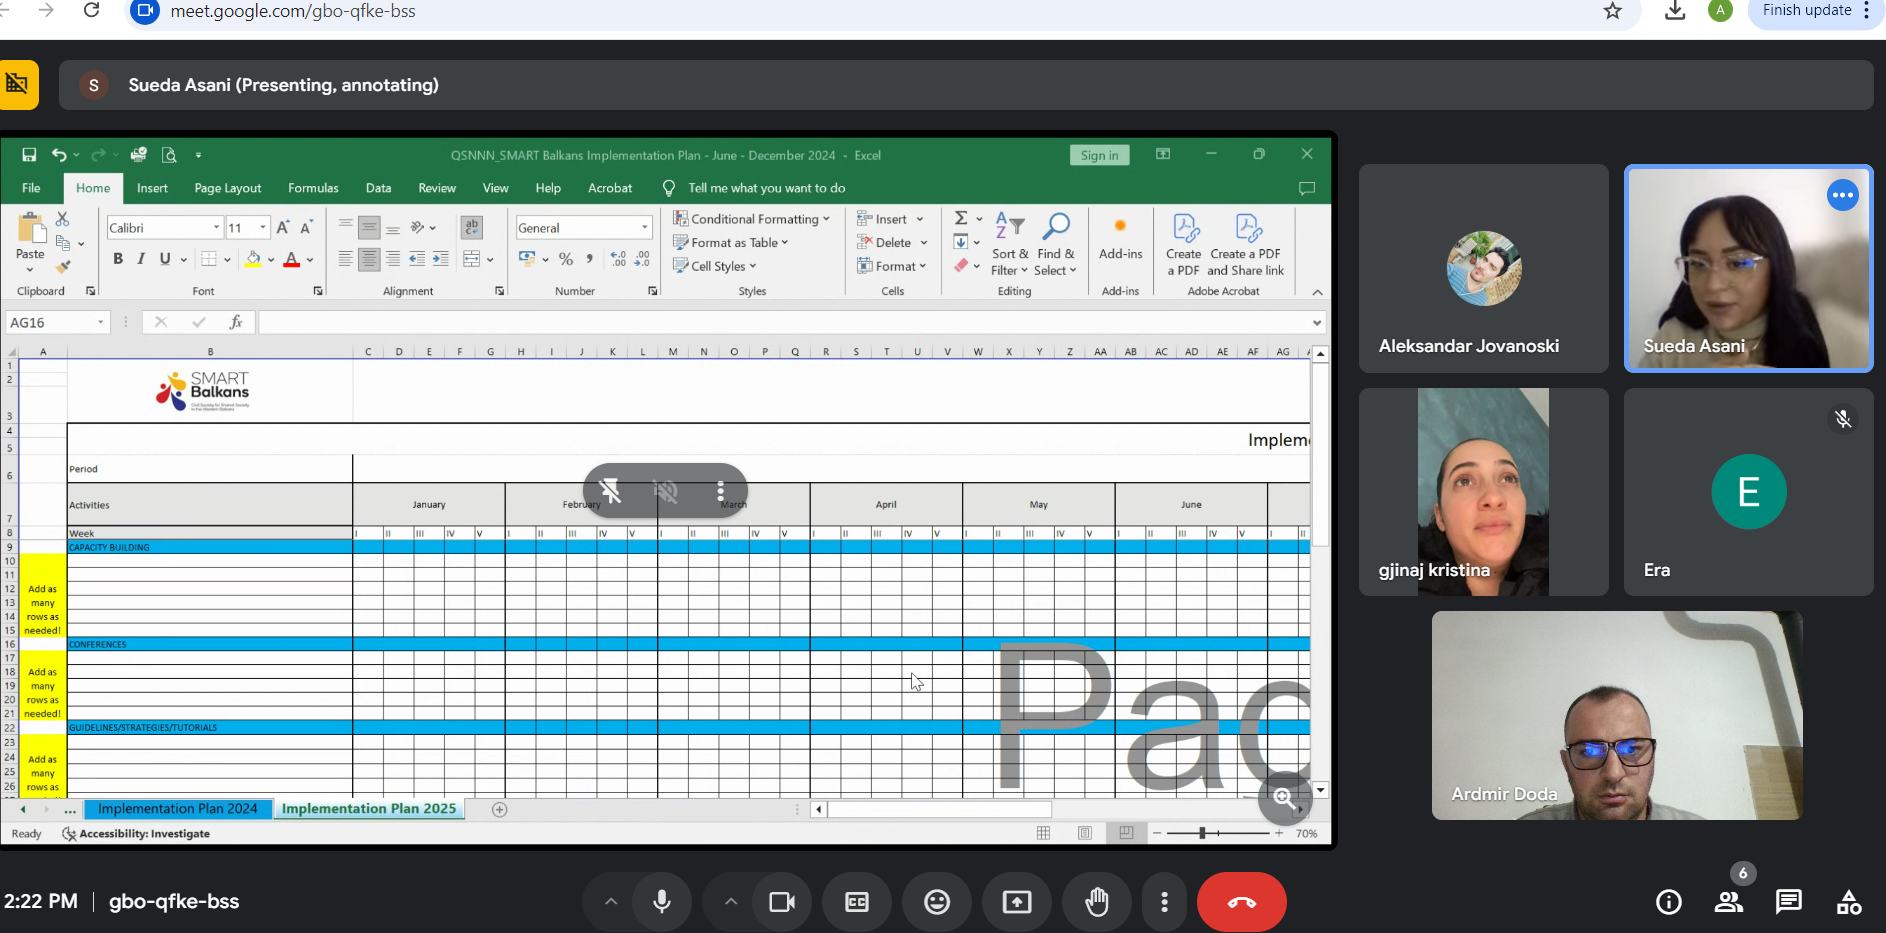Expand audio settings arrow beside microphone

(611, 902)
